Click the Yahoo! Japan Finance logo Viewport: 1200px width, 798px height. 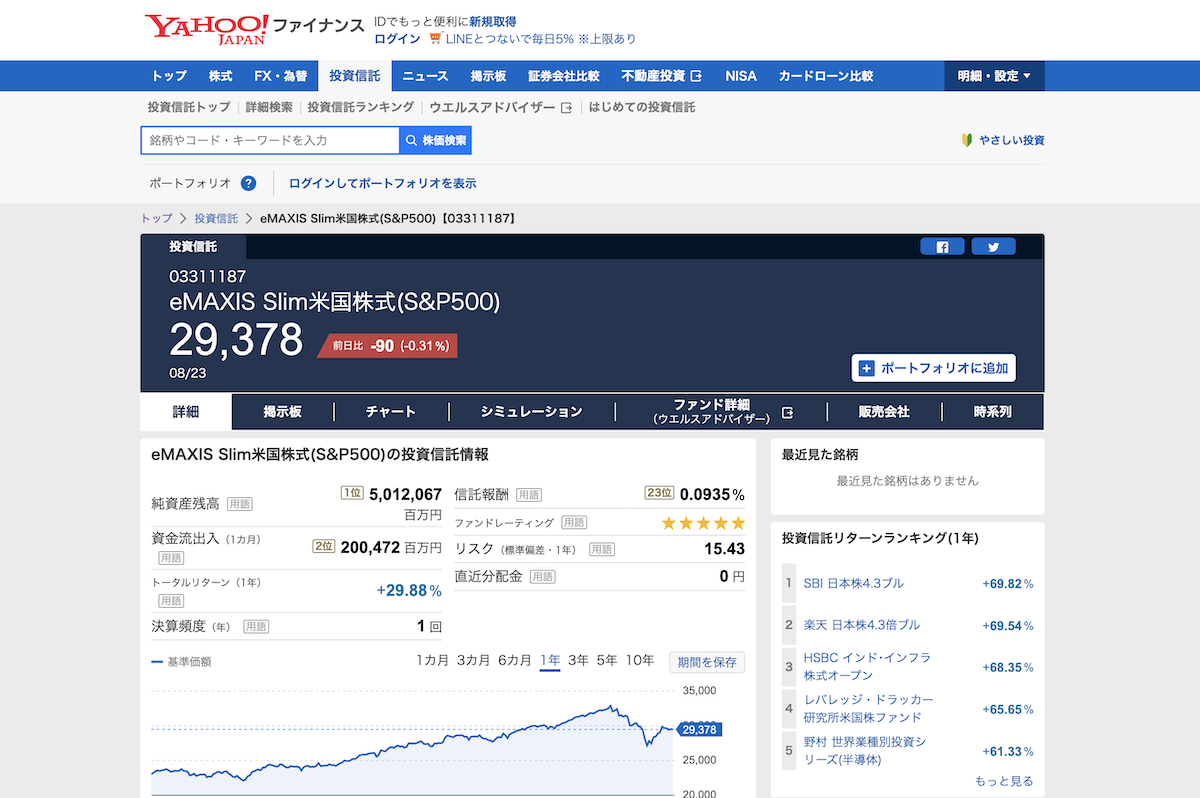click(254, 29)
